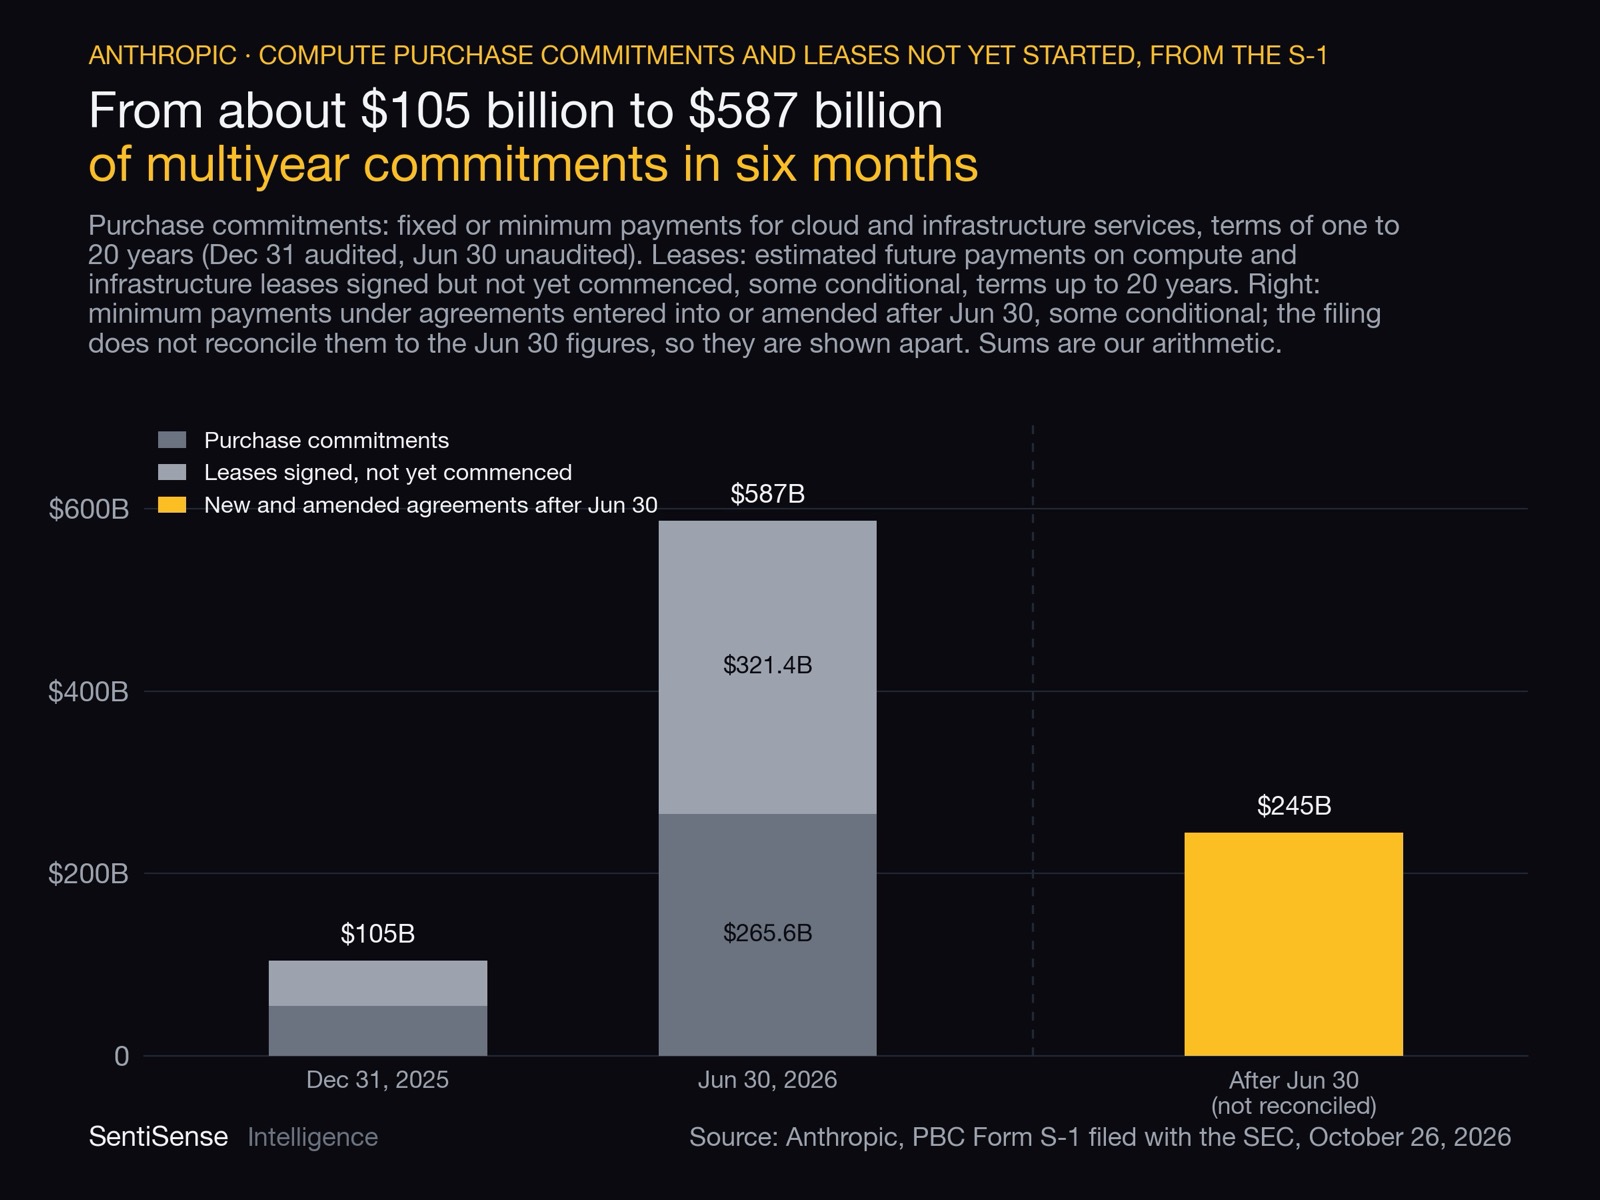Select the 'Leases signed, not yet commenced' legend label
The height and width of the screenshot is (1200, 1600).
point(388,472)
